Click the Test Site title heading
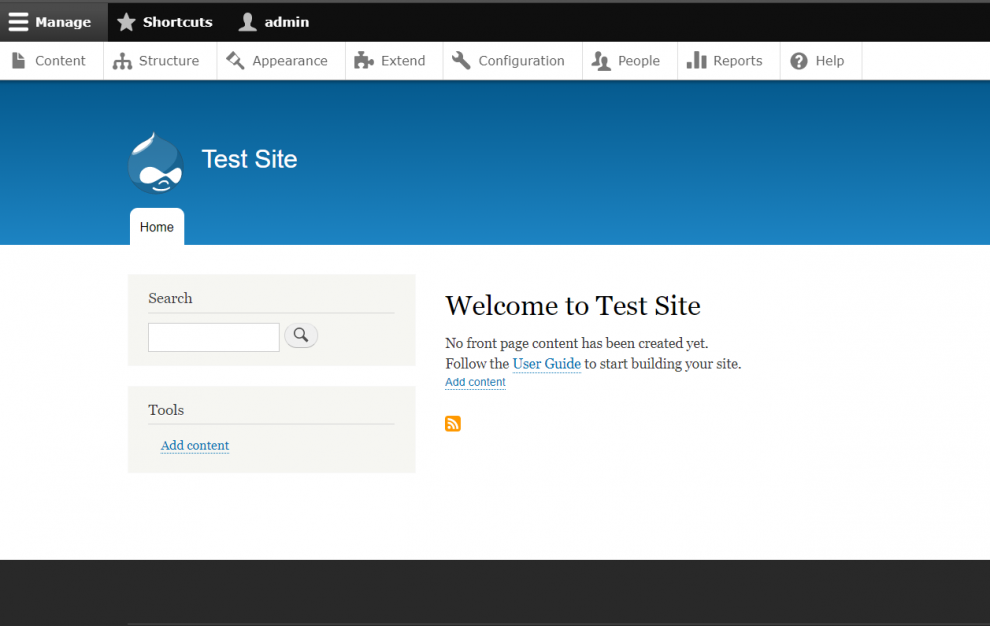 249,159
